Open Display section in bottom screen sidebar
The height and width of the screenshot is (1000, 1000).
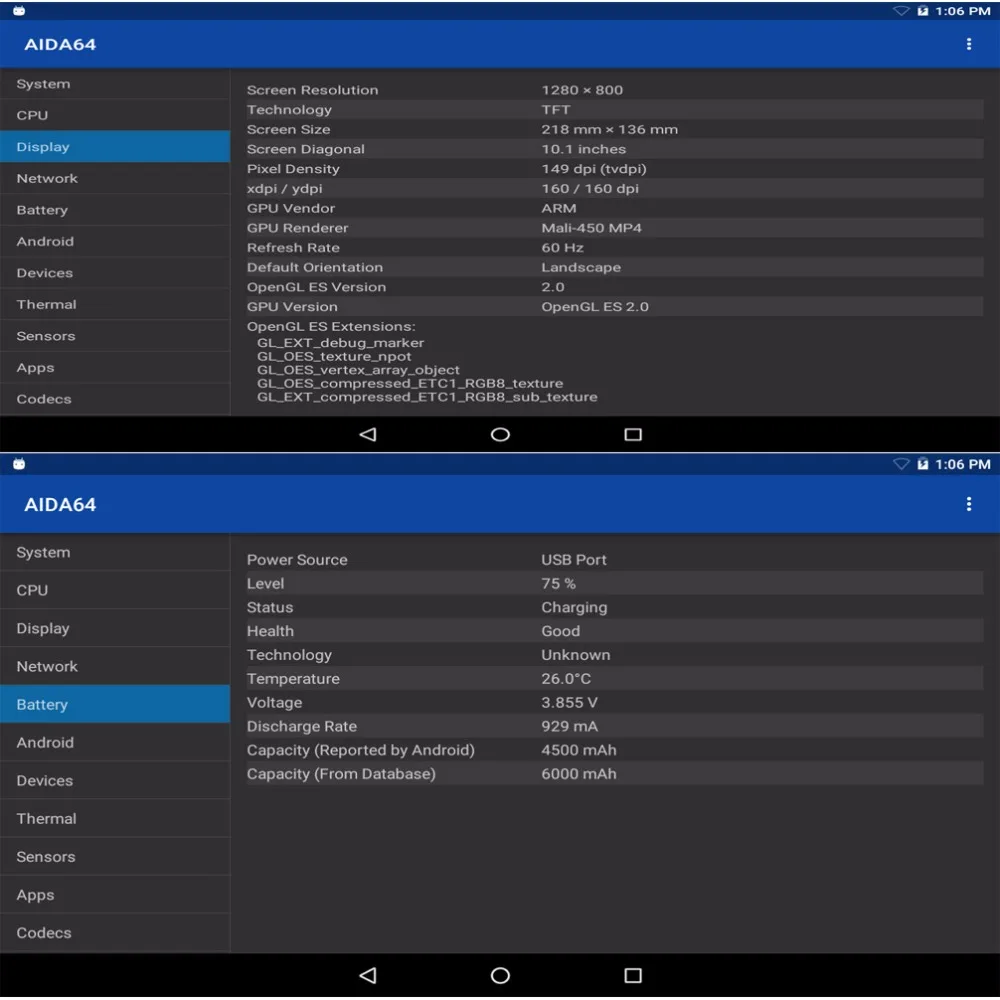pos(115,628)
